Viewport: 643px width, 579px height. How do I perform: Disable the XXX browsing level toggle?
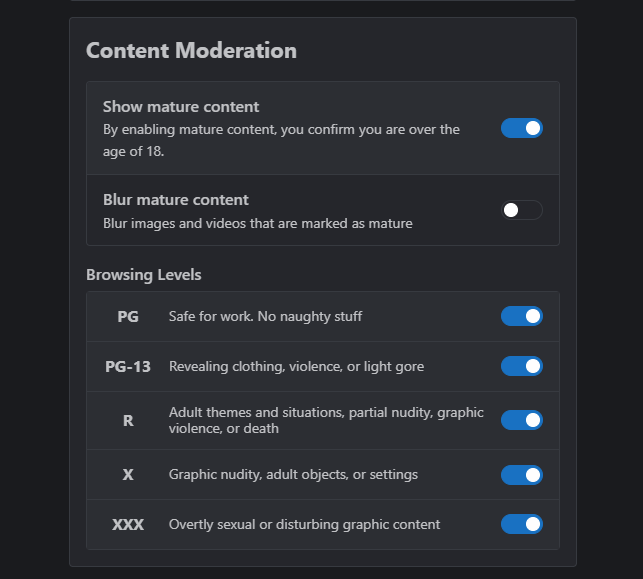(522, 524)
